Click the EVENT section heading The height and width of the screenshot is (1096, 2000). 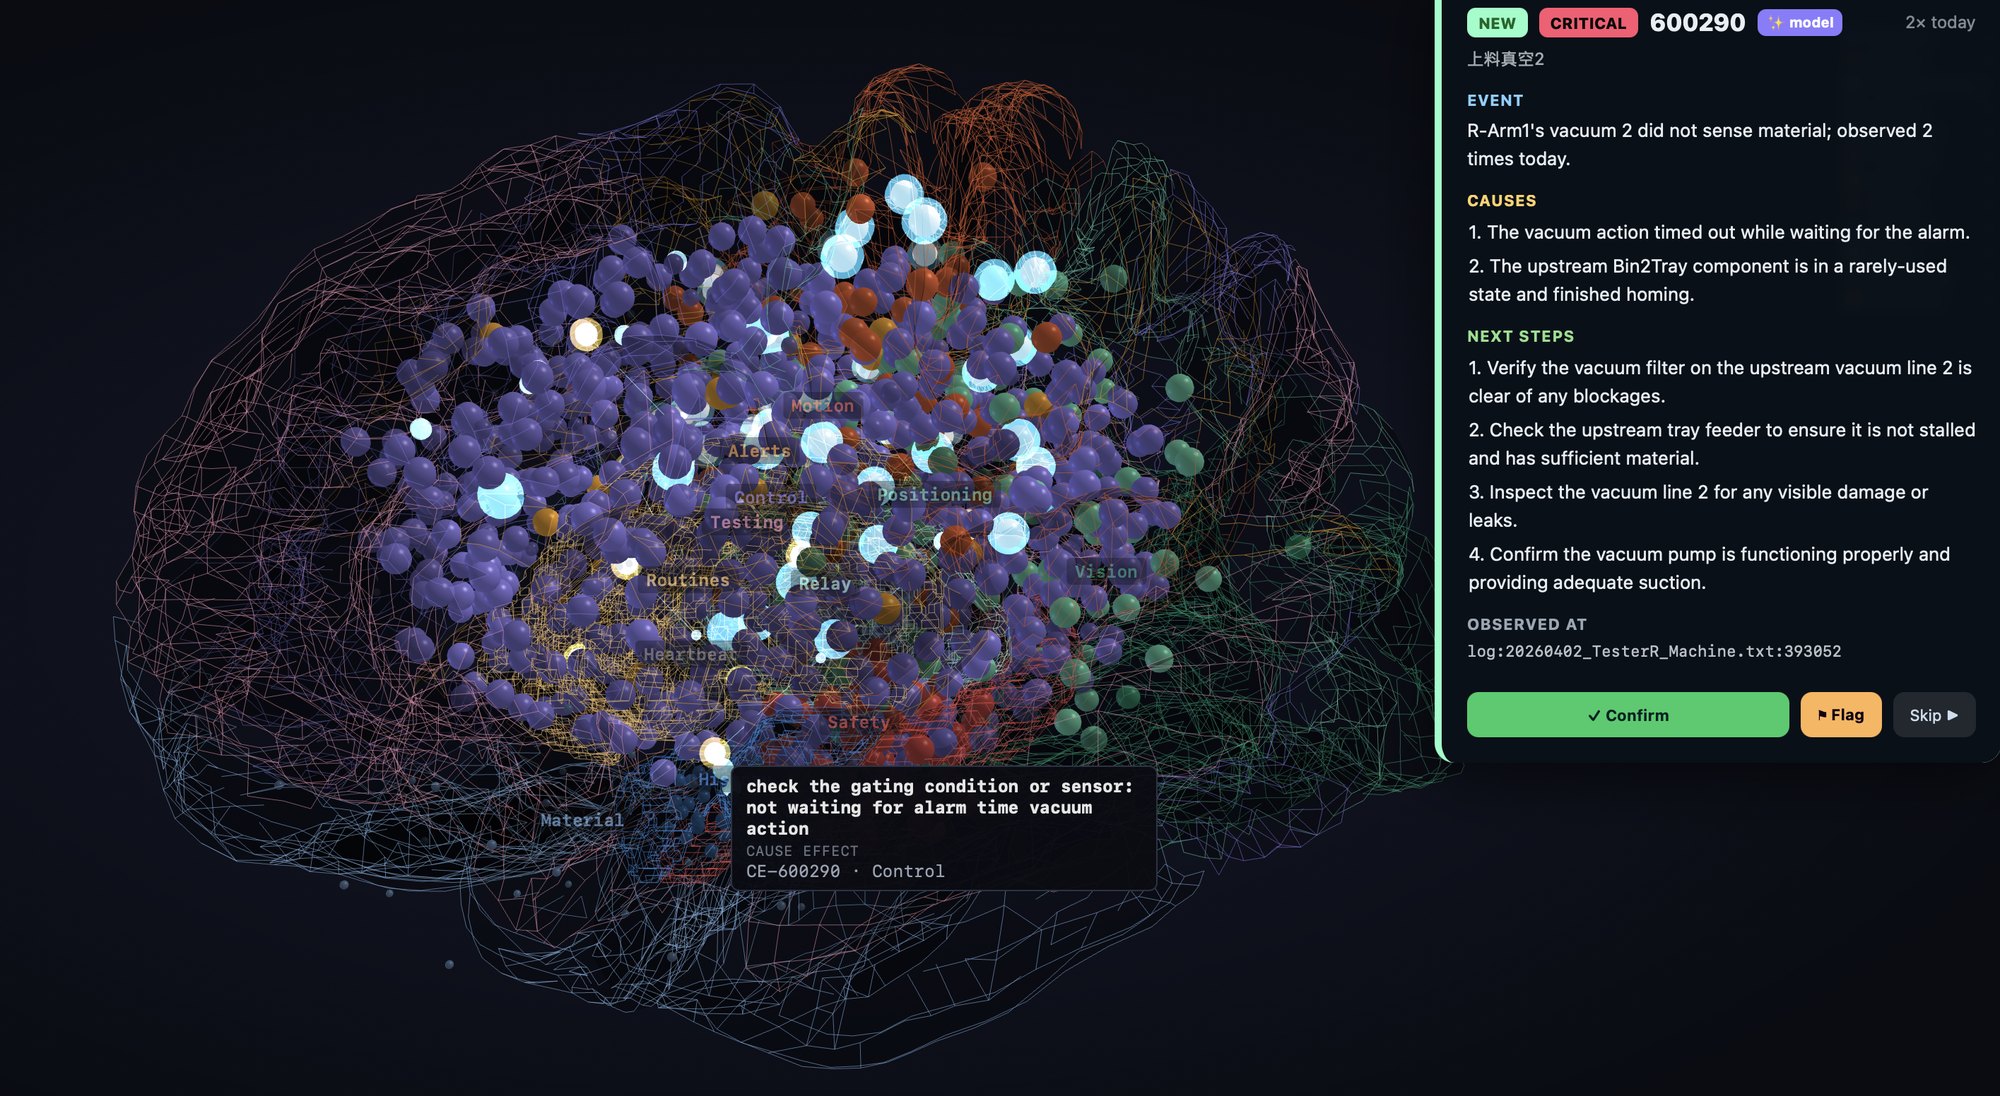1495,100
